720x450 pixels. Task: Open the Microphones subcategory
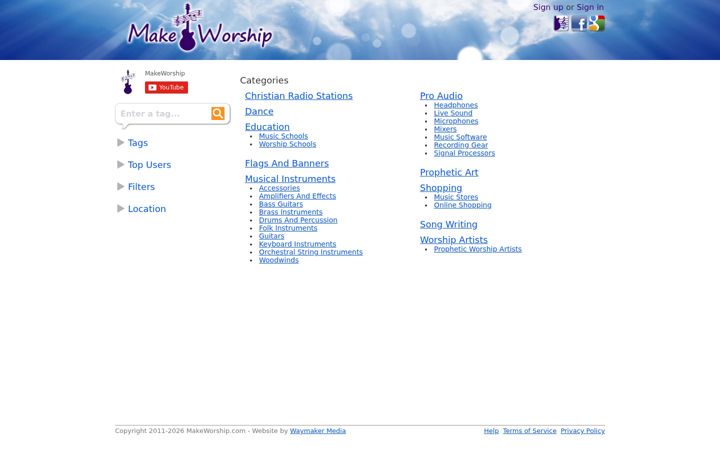pos(456,121)
